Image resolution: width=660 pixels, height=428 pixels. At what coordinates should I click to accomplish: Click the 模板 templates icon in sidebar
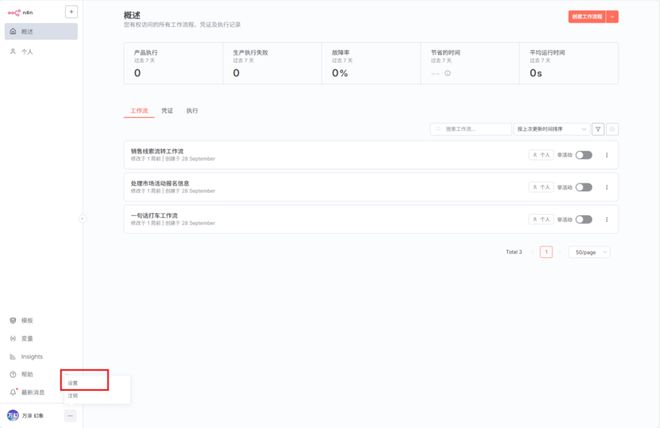click(13, 320)
